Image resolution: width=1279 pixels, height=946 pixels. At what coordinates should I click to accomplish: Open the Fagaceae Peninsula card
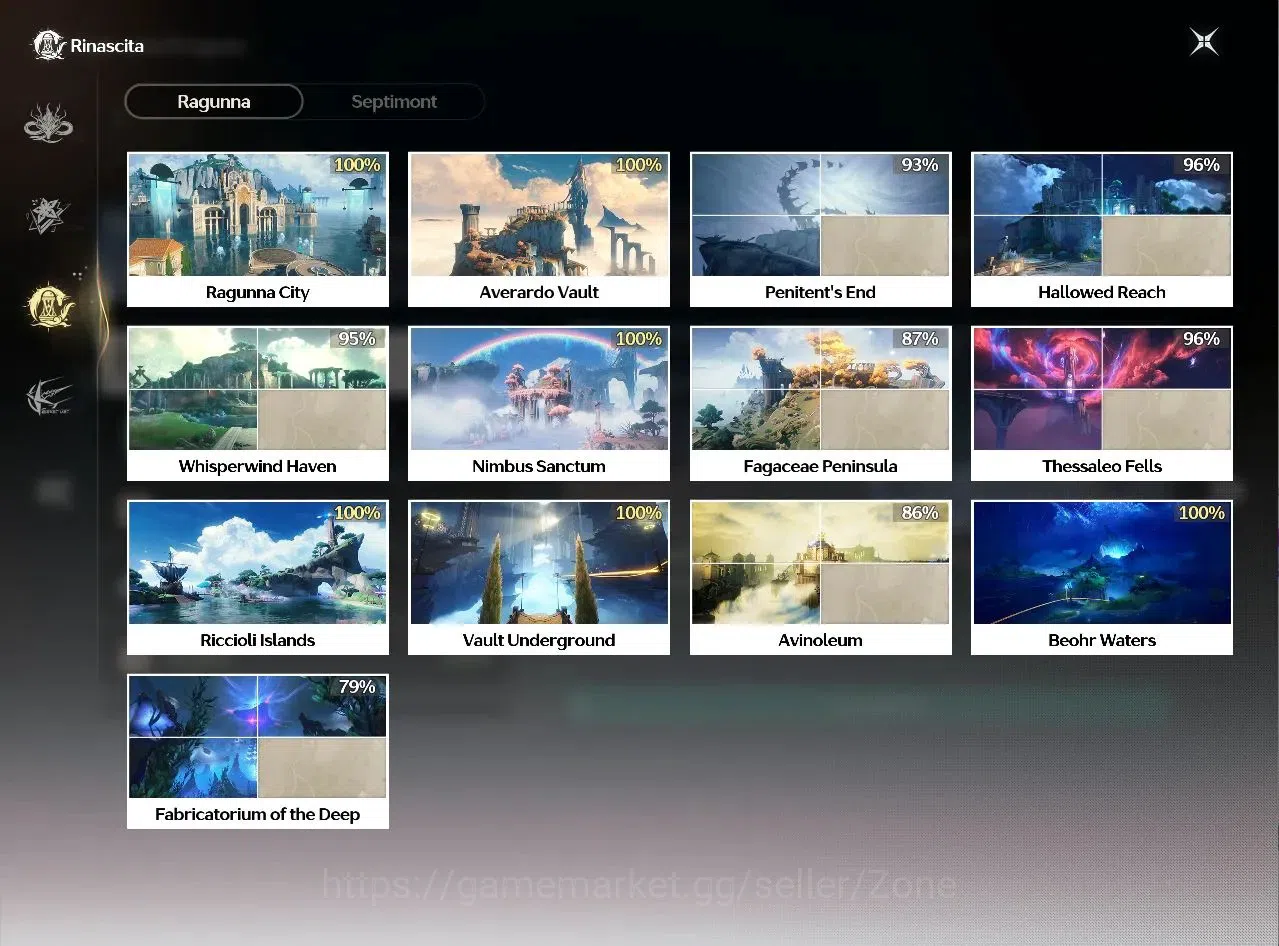pyautogui.click(x=820, y=404)
